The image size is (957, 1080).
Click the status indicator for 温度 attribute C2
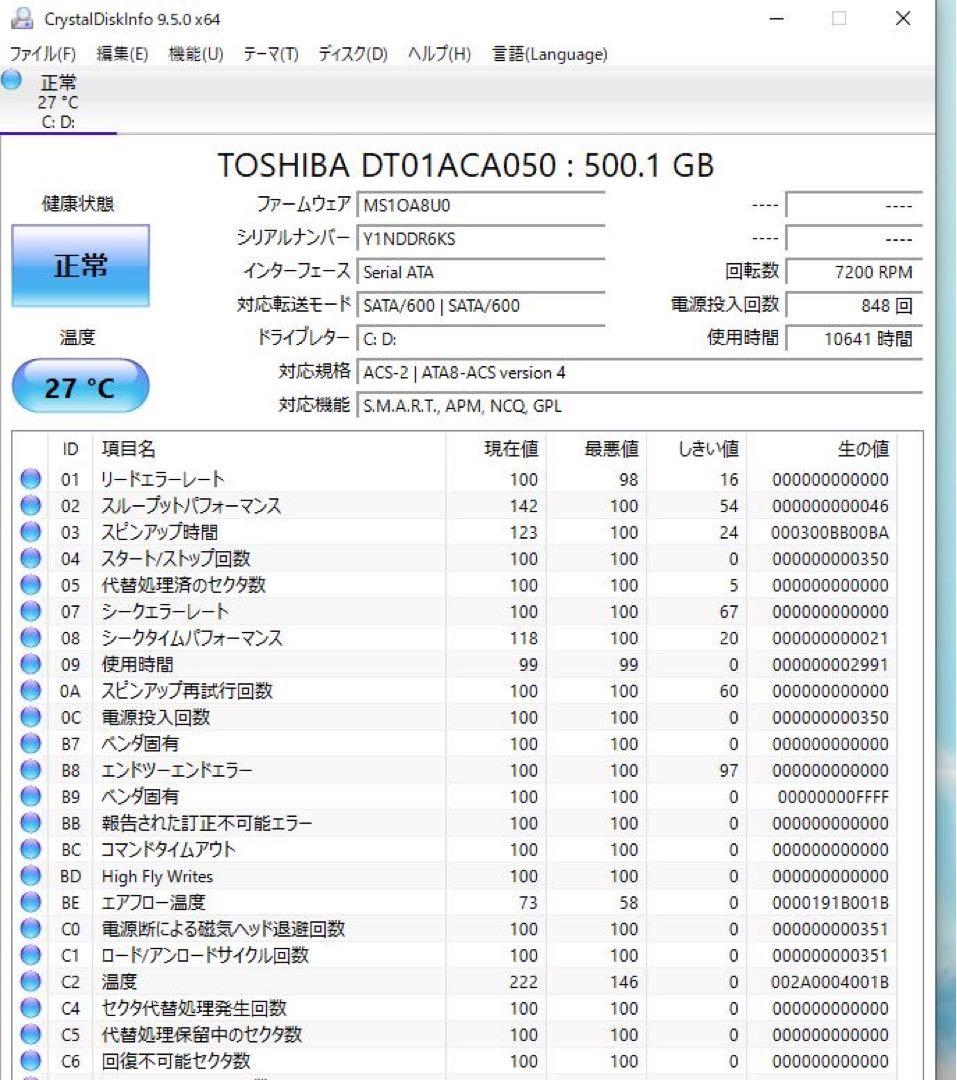point(29,981)
